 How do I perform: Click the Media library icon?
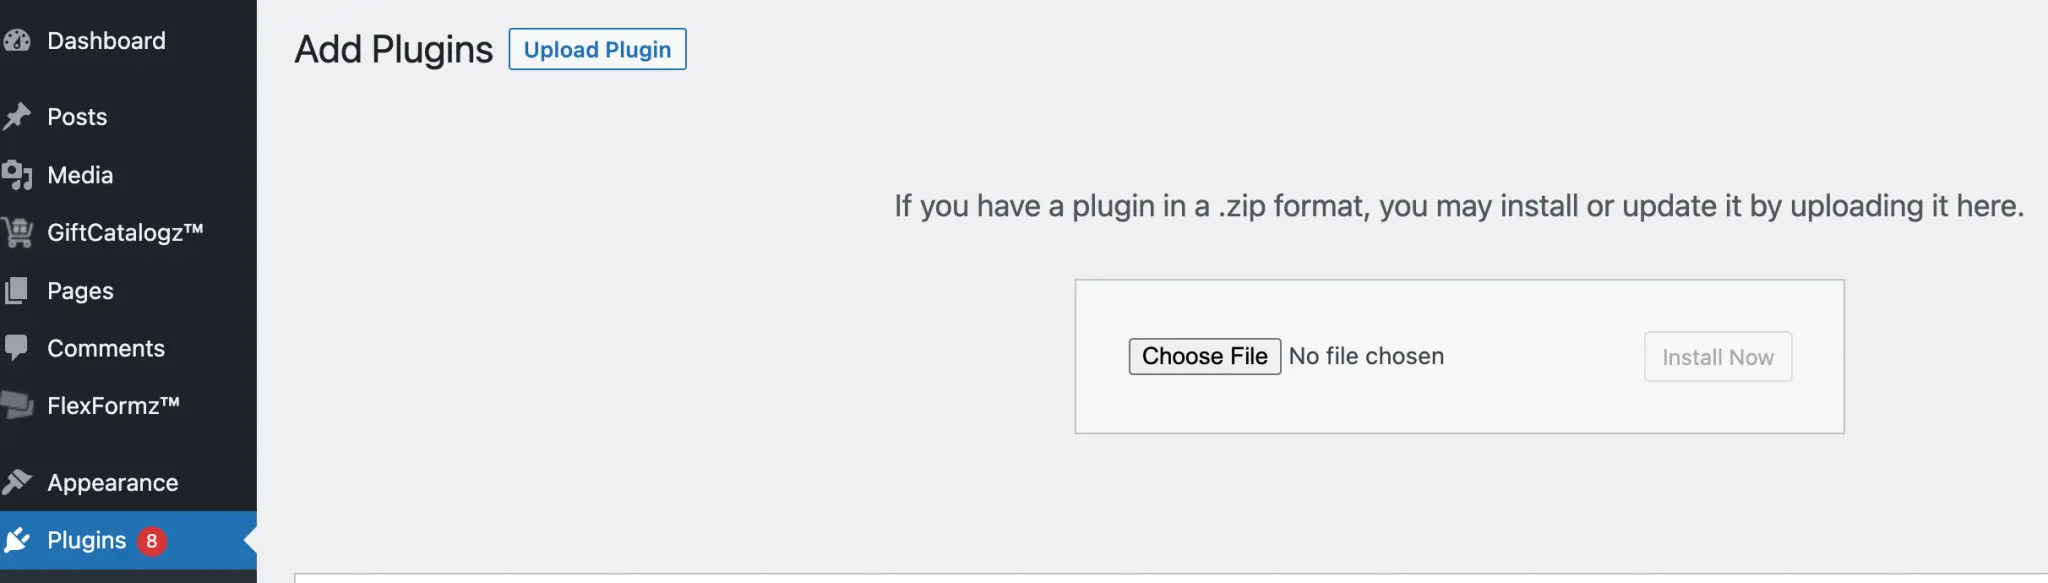point(17,175)
